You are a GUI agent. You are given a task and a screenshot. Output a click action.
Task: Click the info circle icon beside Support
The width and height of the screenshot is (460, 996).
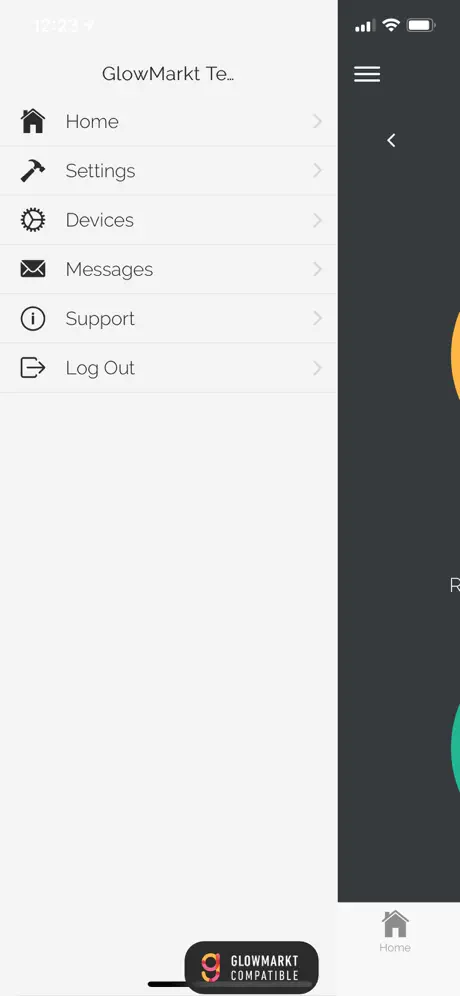[33, 318]
